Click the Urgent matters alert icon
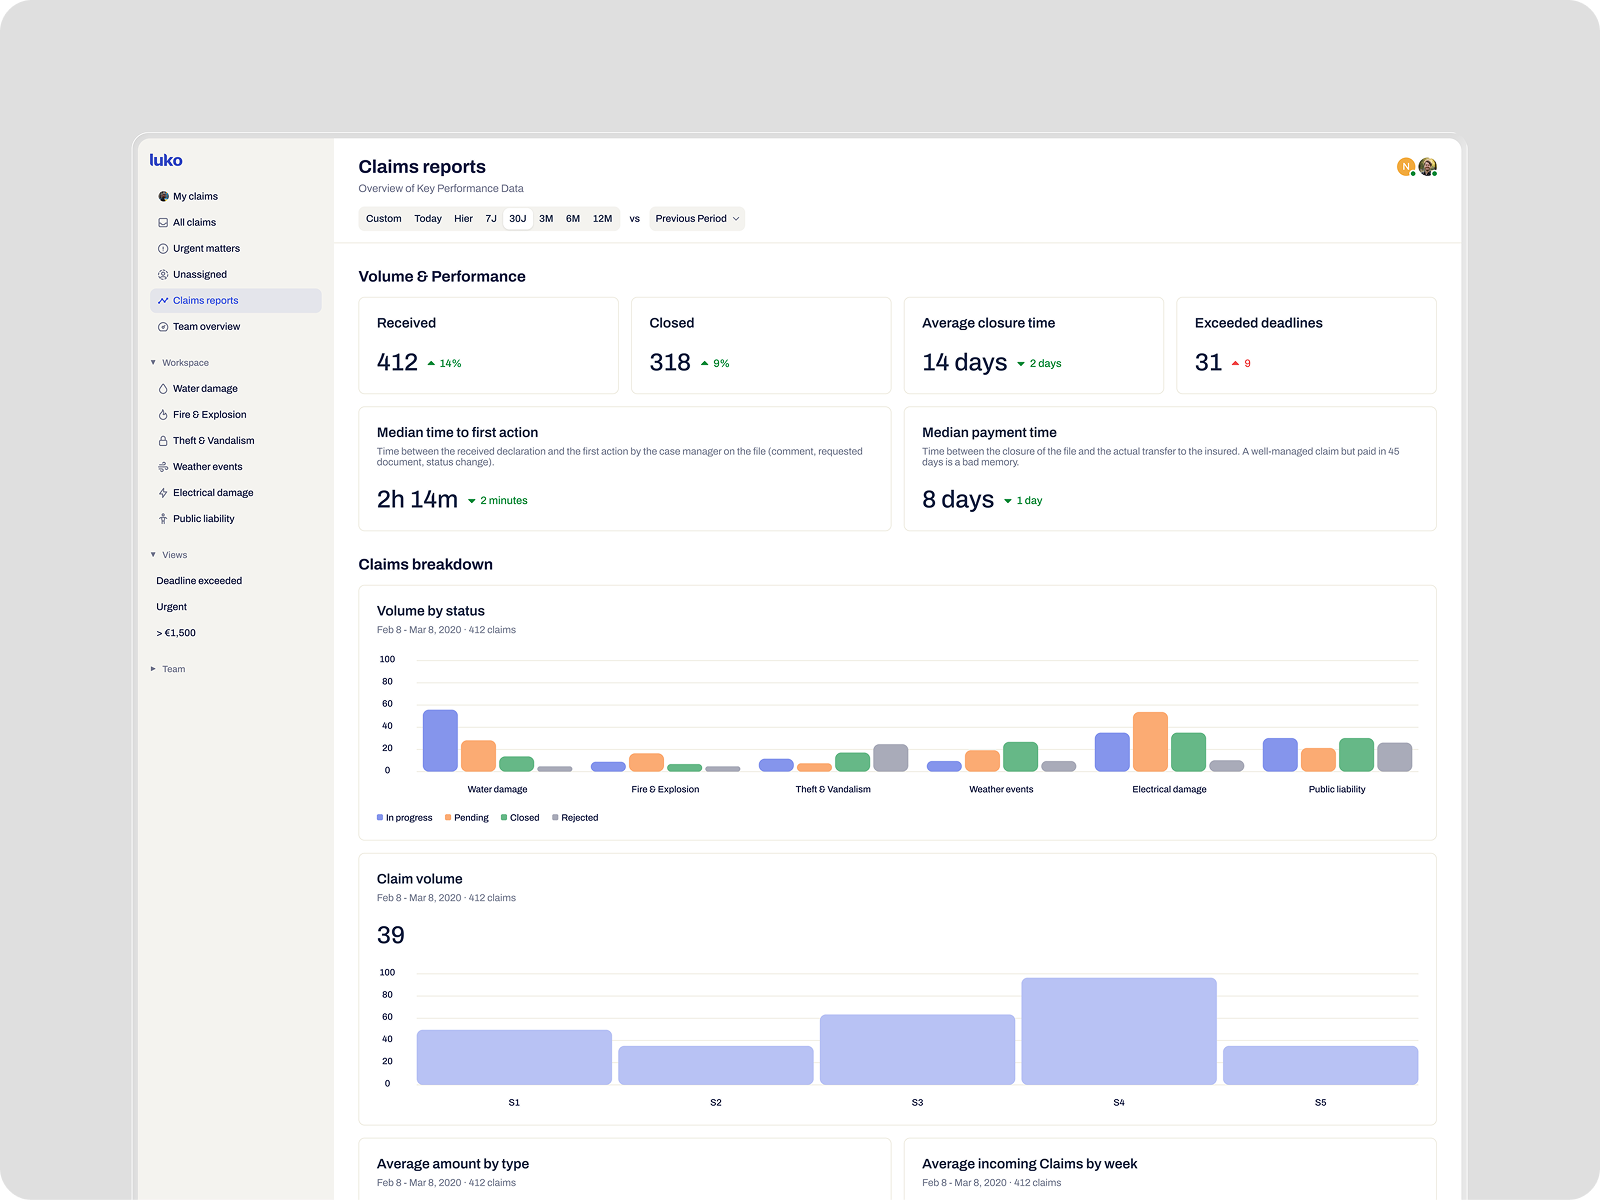Image resolution: width=1600 pixels, height=1200 pixels. click(x=163, y=249)
